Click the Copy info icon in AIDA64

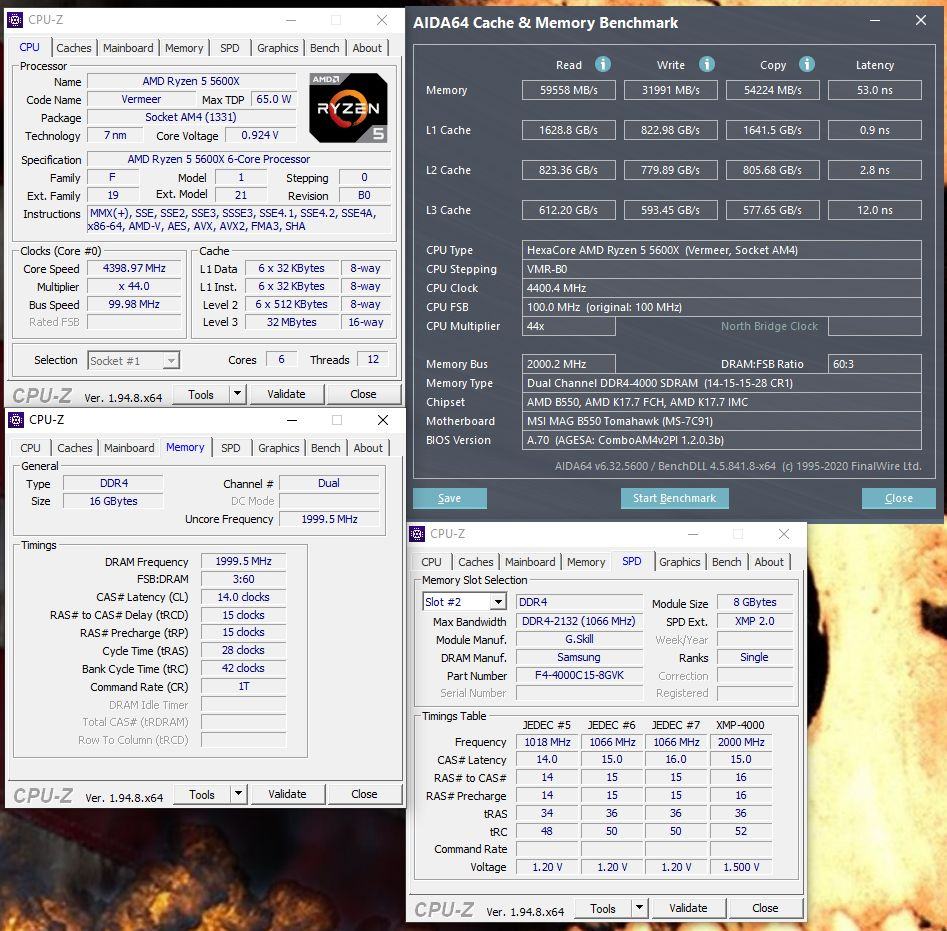[806, 64]
